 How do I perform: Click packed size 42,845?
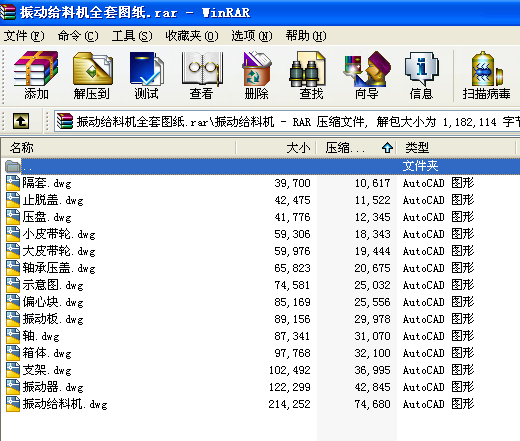(x=372, y=387)
